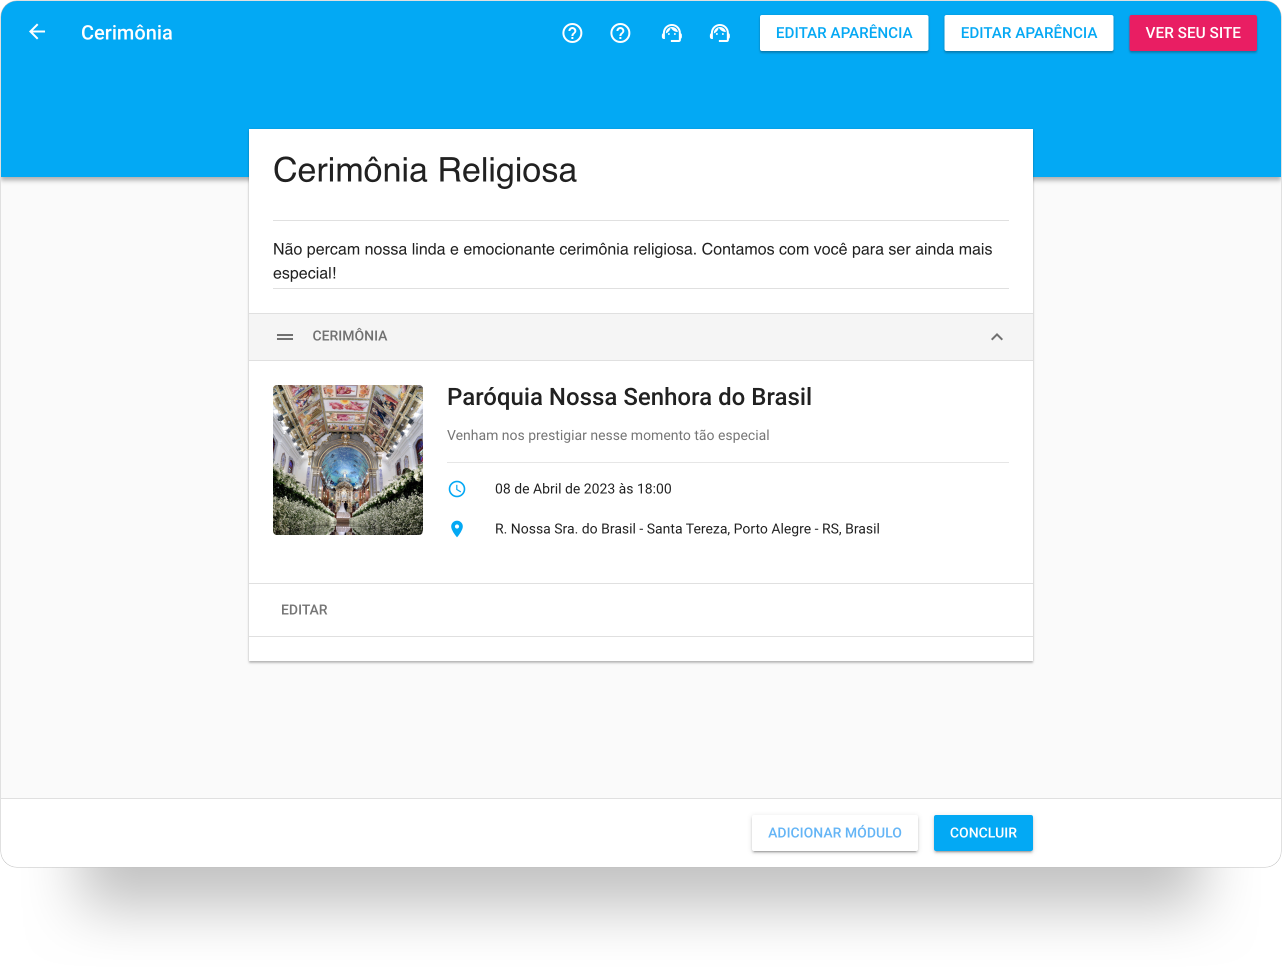Click ADICIONAR MÓDULO
This screenshot has width=1282, height=968.
pos(835,833)
